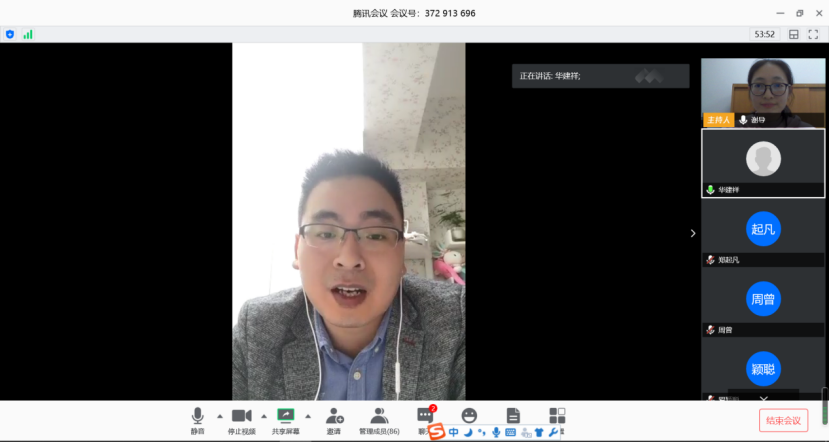
Task: Click the blue security shield icon
Action: [10, 34]
